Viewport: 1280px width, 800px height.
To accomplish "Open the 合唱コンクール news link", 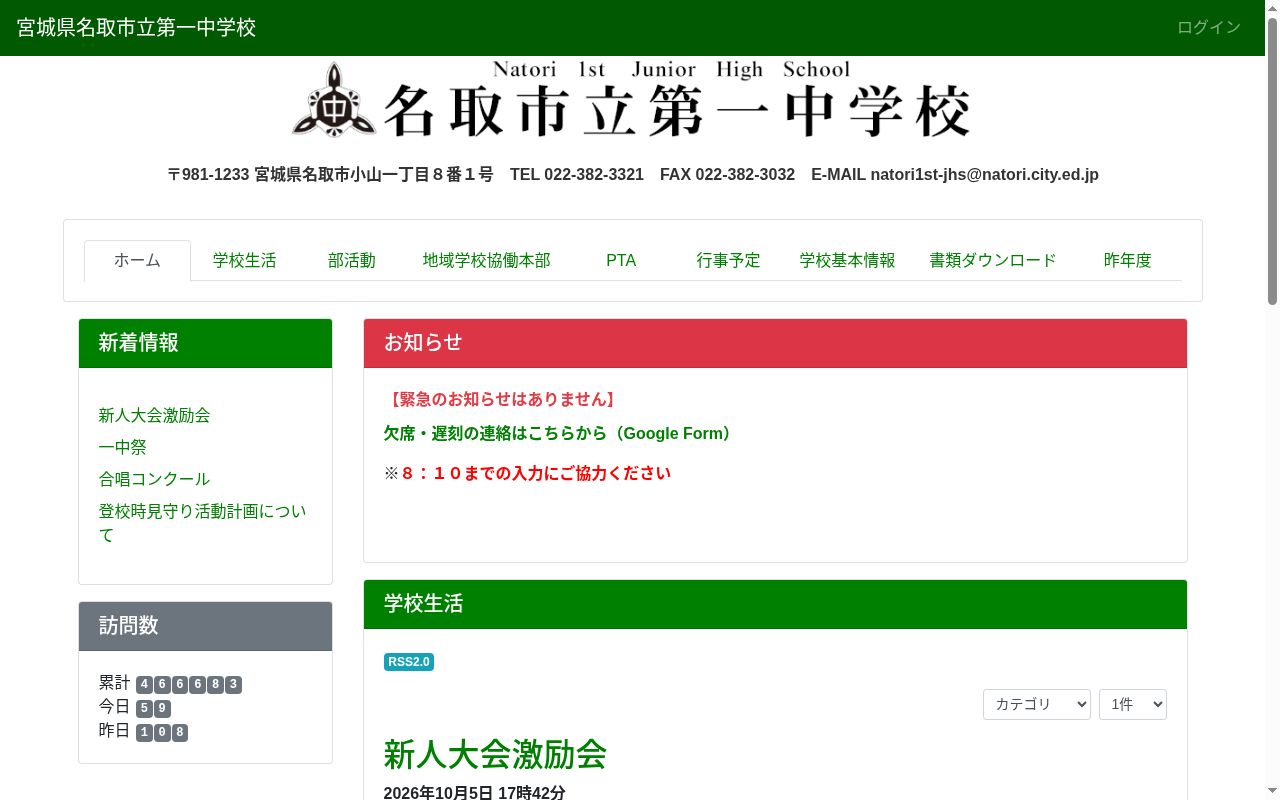I will pyautogui.click(x=155, y=479).
